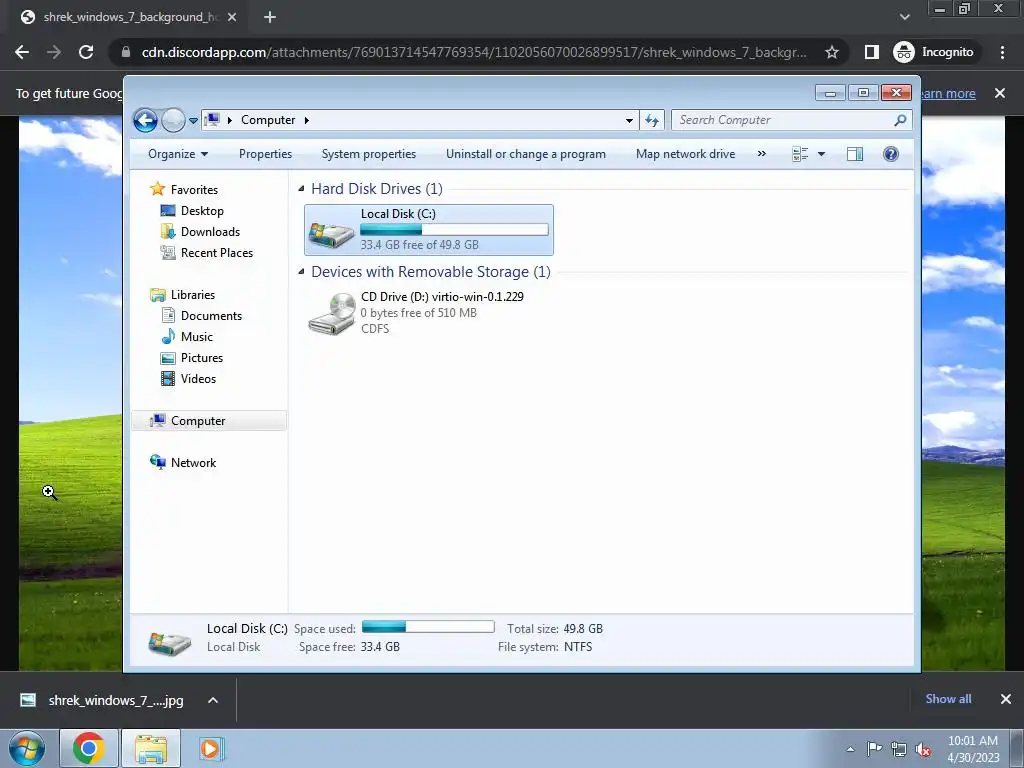Image resolution: width=1024 pixels, height=768 pixels.
Task: Open Windows Media Player from taskbar
Action: click(210, 748)
